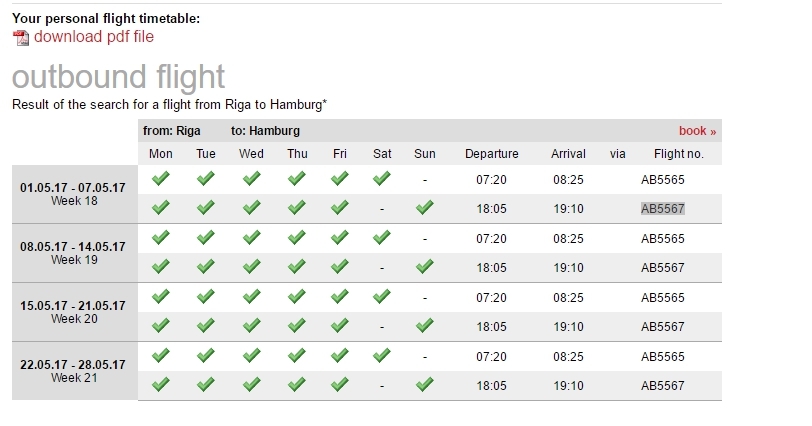812x426 pixels.
Task: Click Thursday checkmark for Week 19 18:05 flight
Action: [297, 267]
